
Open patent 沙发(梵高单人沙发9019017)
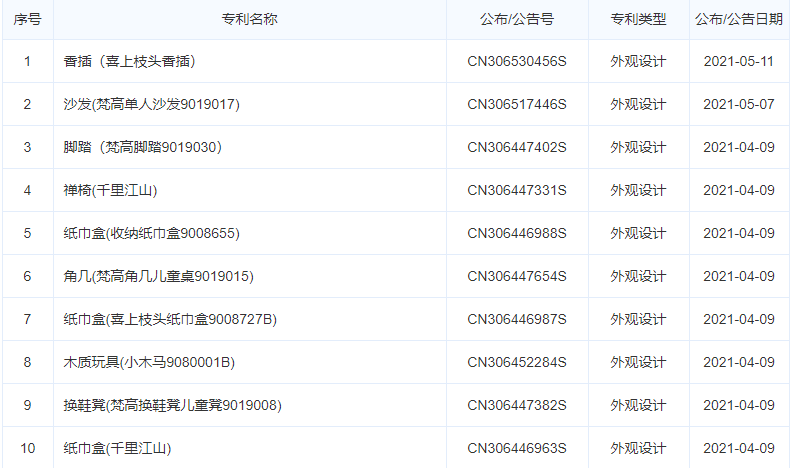click(152, 104)
